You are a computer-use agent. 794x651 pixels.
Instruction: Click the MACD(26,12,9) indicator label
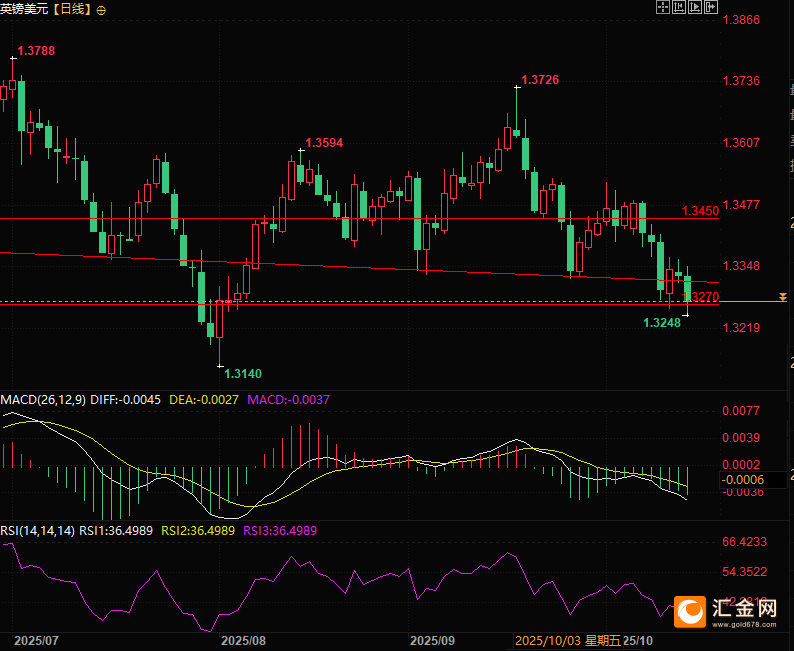coord(44,400)
